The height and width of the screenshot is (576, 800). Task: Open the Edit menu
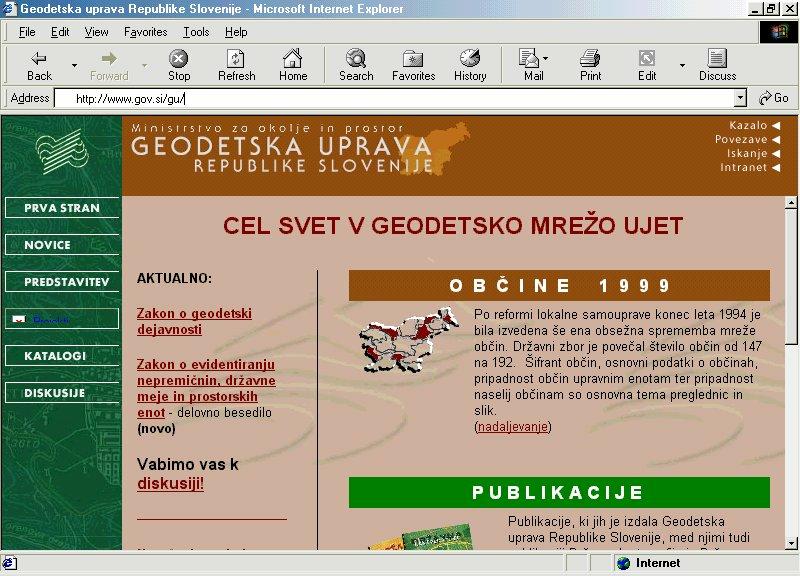click(60, 32)
